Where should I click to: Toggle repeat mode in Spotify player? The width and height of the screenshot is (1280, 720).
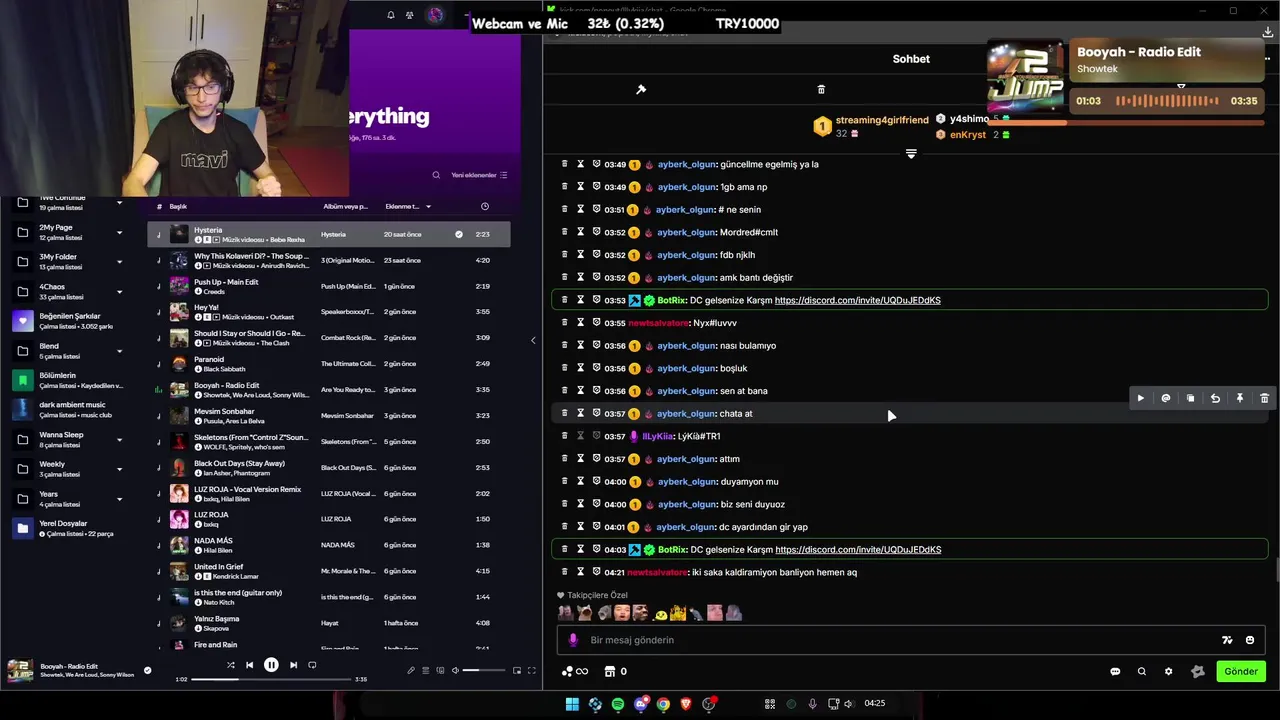312,665
